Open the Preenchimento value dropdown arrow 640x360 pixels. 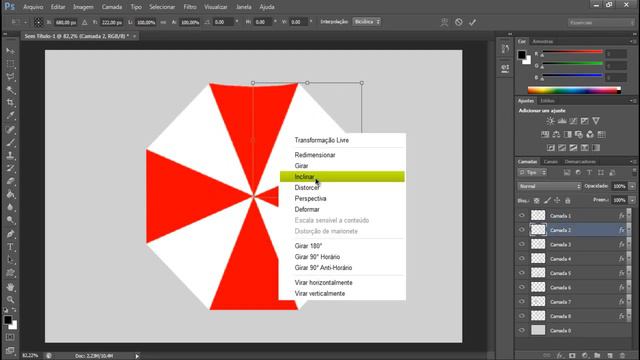pos(632,200)
